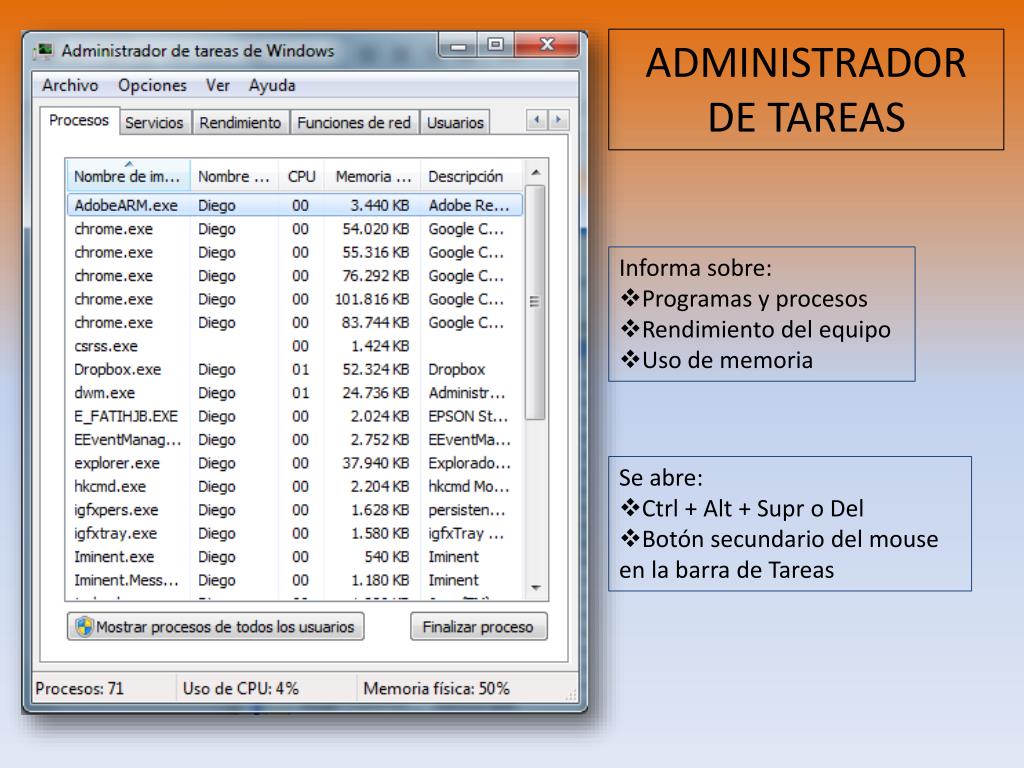
Task: Click the Uso de CPU: 4% status
Action: pos(240,689)
